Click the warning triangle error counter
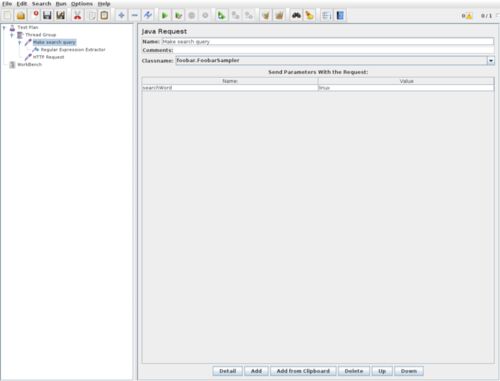Viewport: 500px width, 381px height. (x=469, y=16)
